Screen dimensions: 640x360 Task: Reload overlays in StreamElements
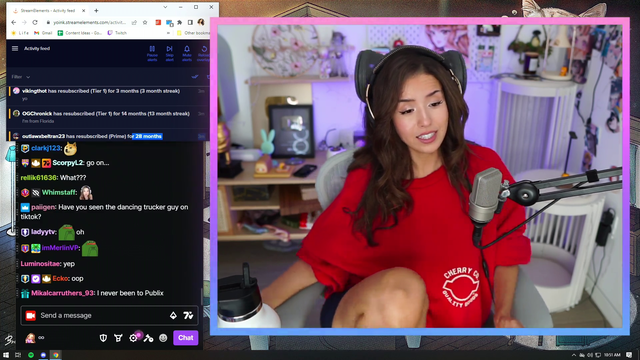click(204, 53)
